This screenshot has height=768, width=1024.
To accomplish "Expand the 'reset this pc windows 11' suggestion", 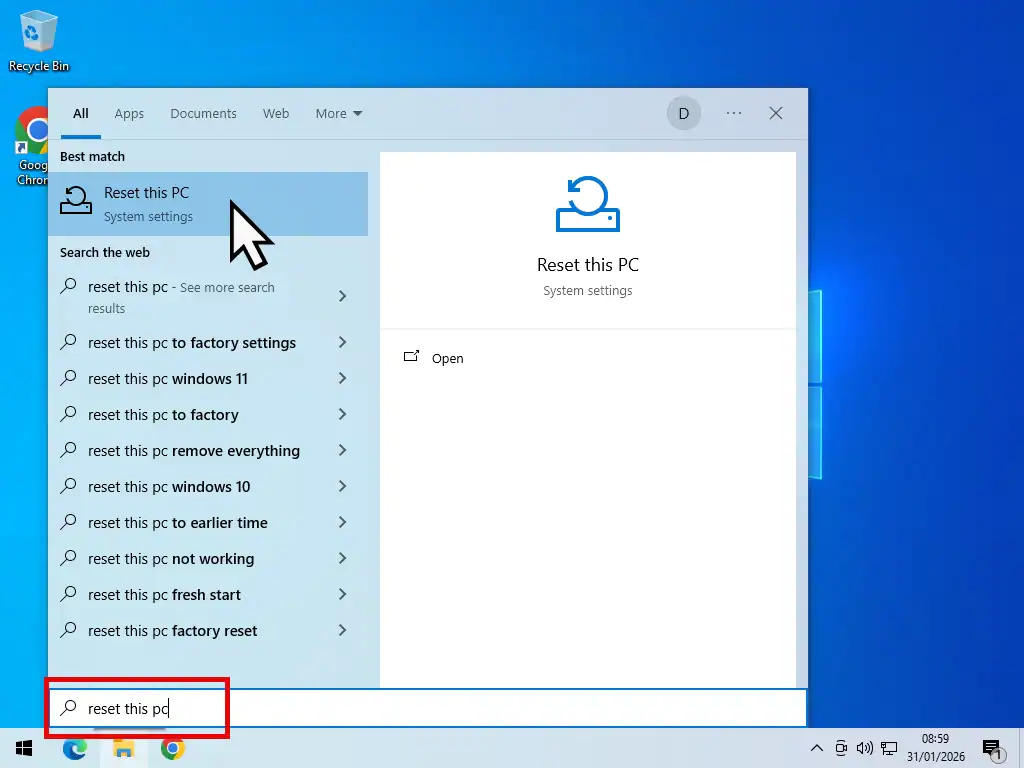I will pos(343,379).
